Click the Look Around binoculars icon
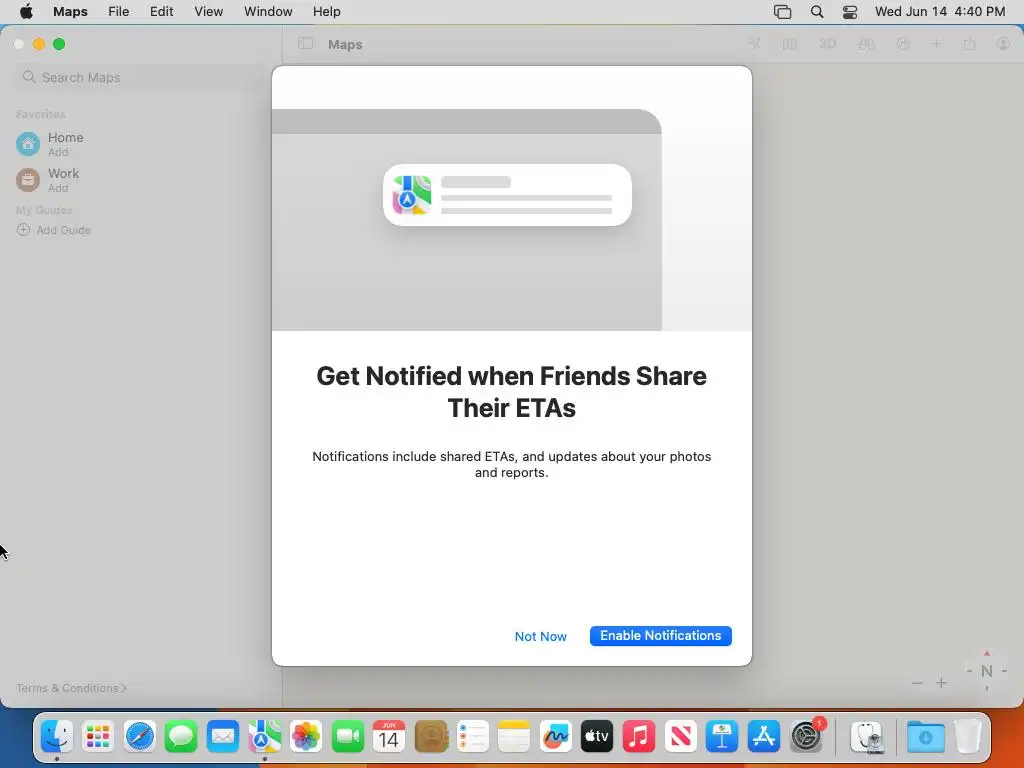The image size is (1024, 768). click(x=866, y=44)
